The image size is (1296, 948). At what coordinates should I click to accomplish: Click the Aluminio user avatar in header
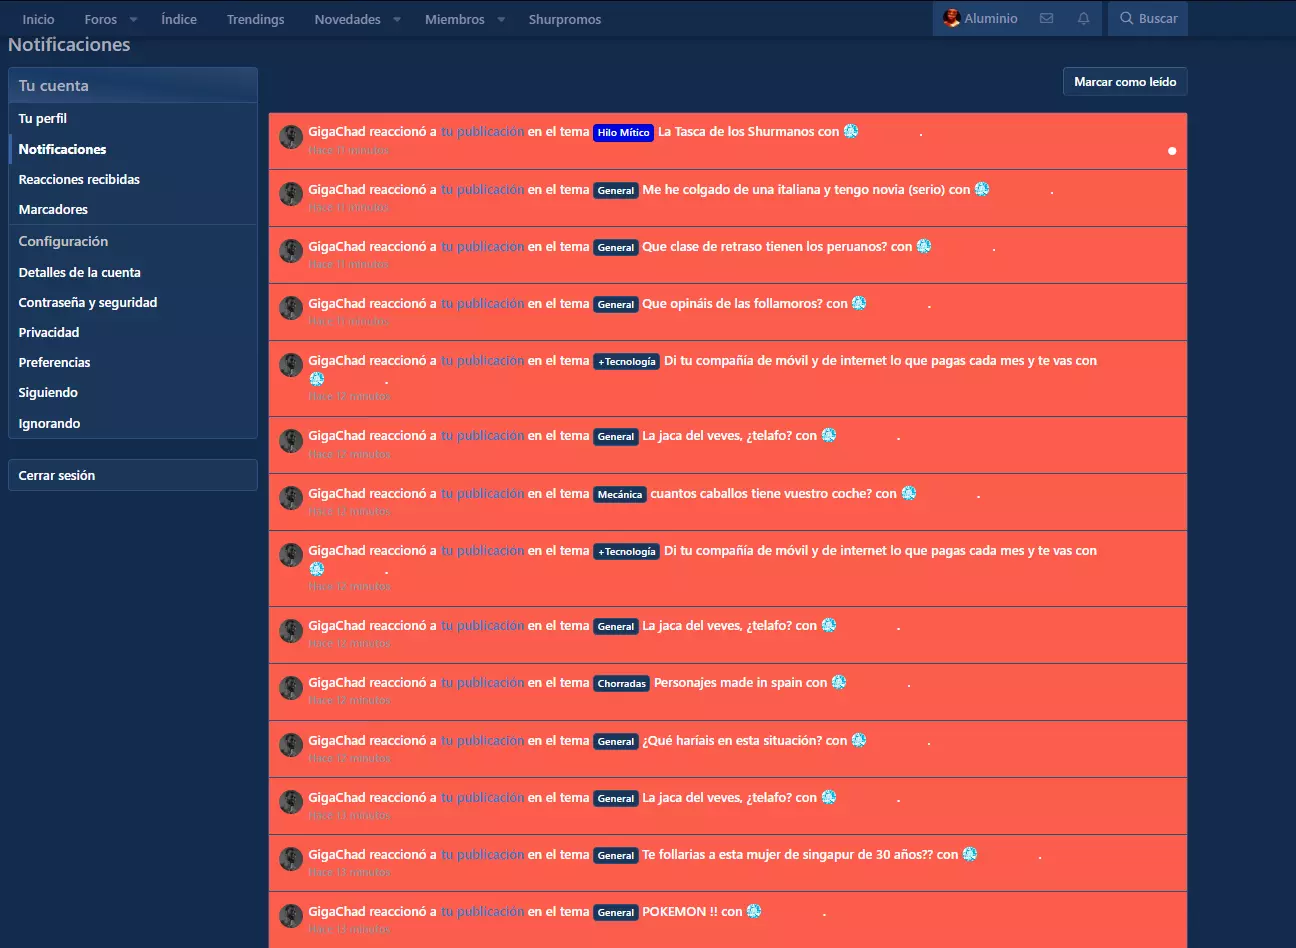pyautogui.click(x=951, y=18)
